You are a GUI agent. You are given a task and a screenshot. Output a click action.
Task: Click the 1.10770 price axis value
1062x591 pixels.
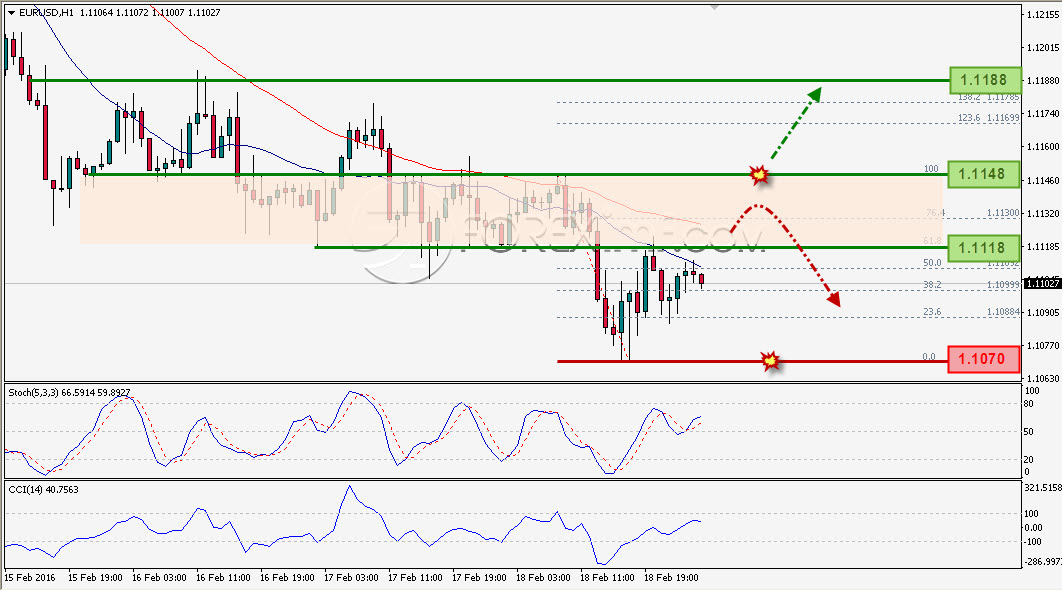point(1043,346)
